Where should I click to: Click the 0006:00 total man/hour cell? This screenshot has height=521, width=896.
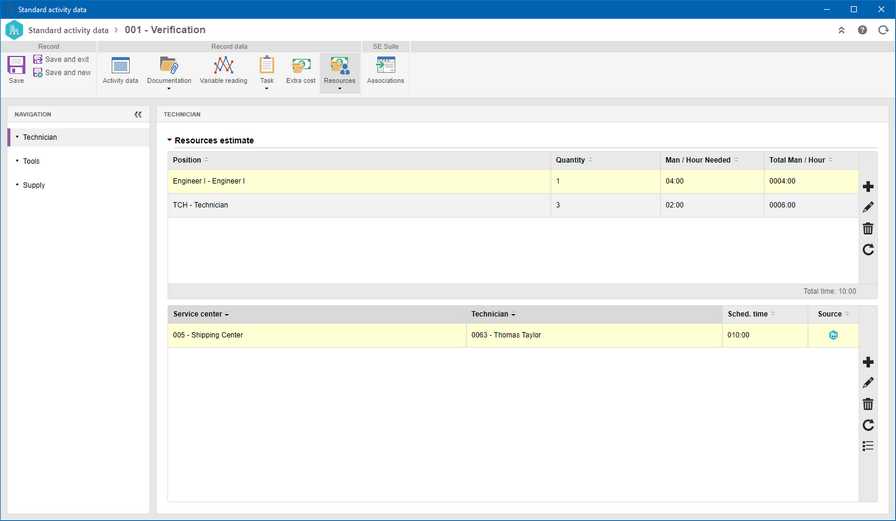pos(811,205)
